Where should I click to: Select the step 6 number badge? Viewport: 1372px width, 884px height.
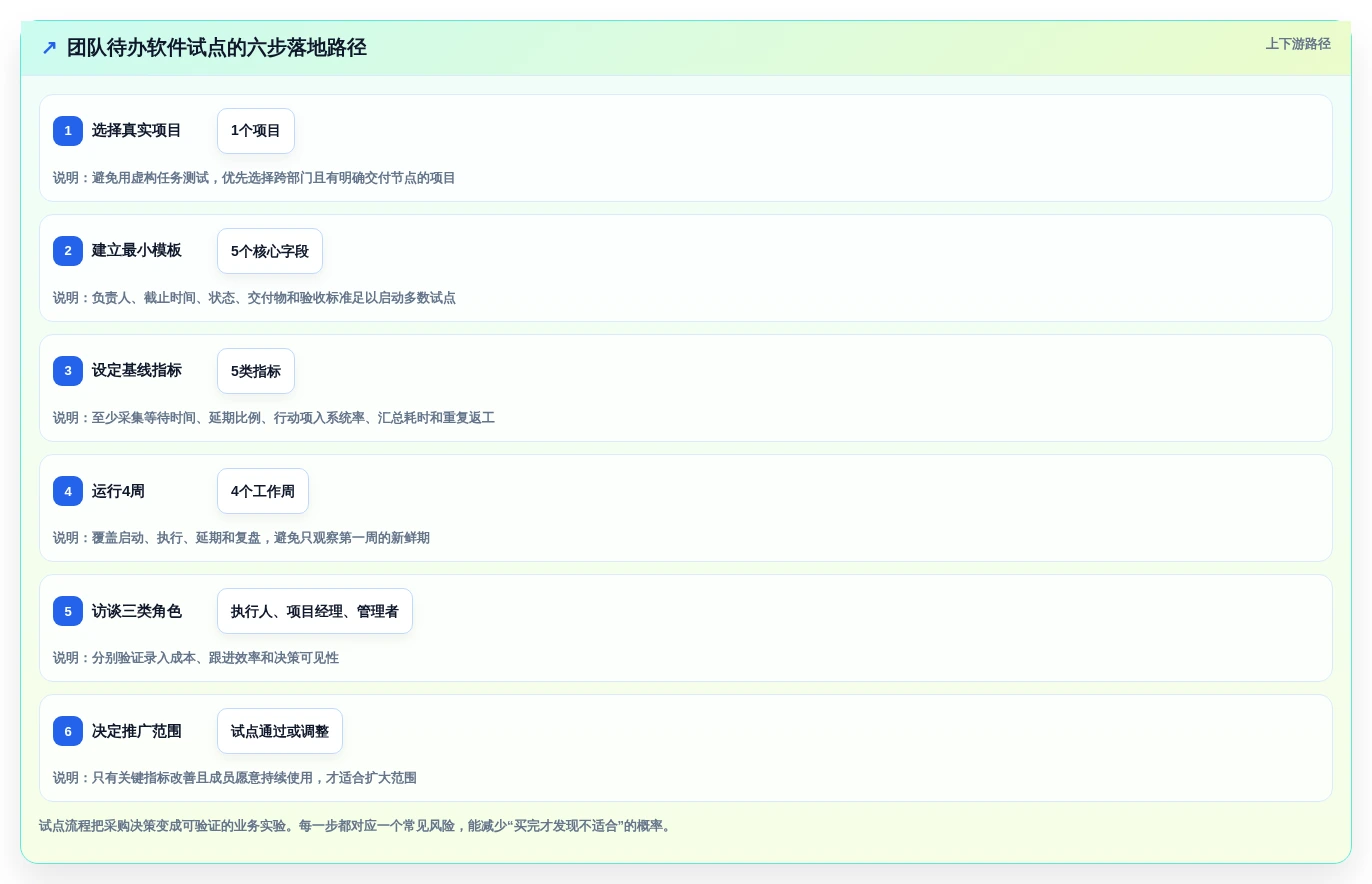click(68, 731)
